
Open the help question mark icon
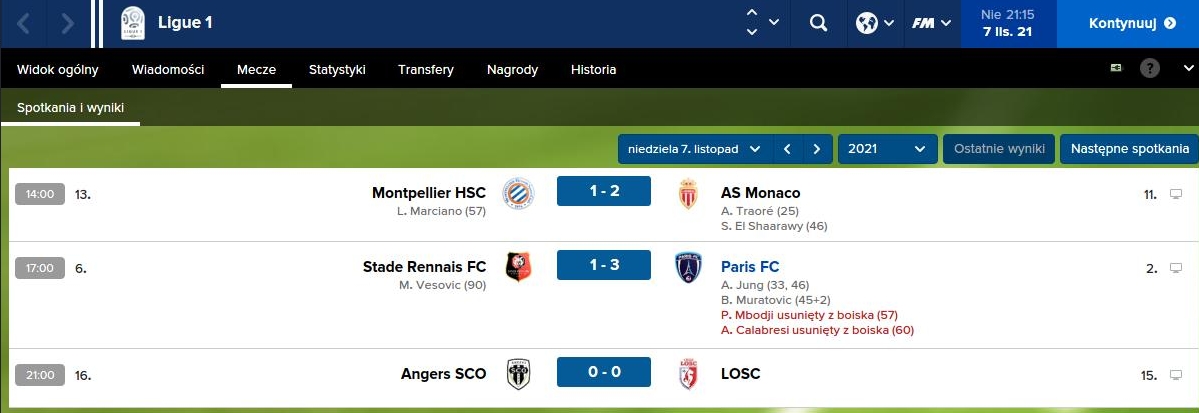(x=1151, y=69)
